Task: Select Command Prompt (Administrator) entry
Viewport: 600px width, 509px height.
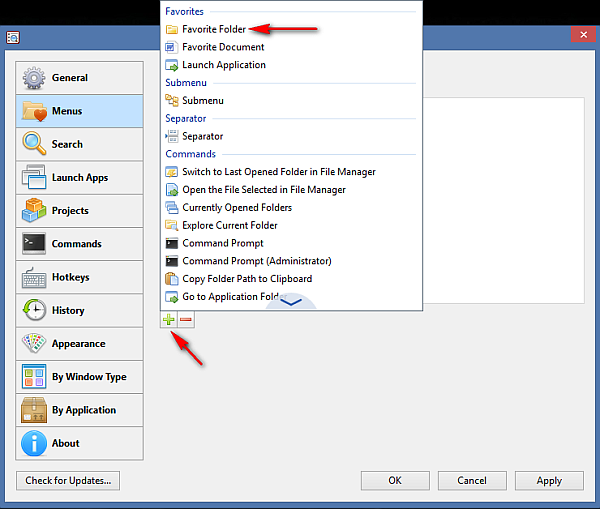Action: pos(256,261)
